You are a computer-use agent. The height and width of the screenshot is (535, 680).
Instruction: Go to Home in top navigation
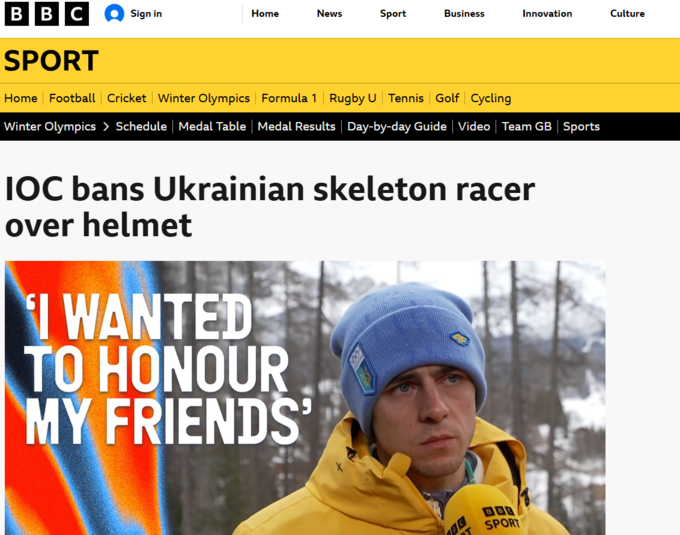265,14
